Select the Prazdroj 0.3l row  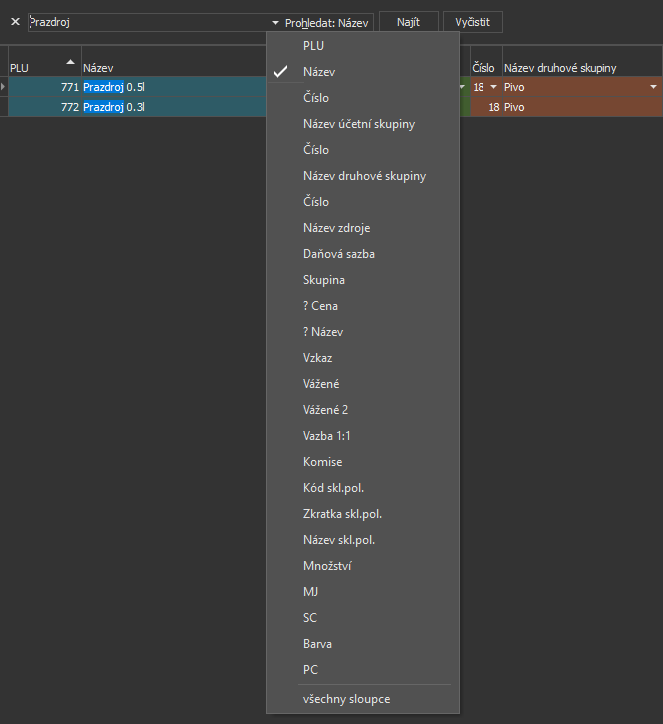170,107
